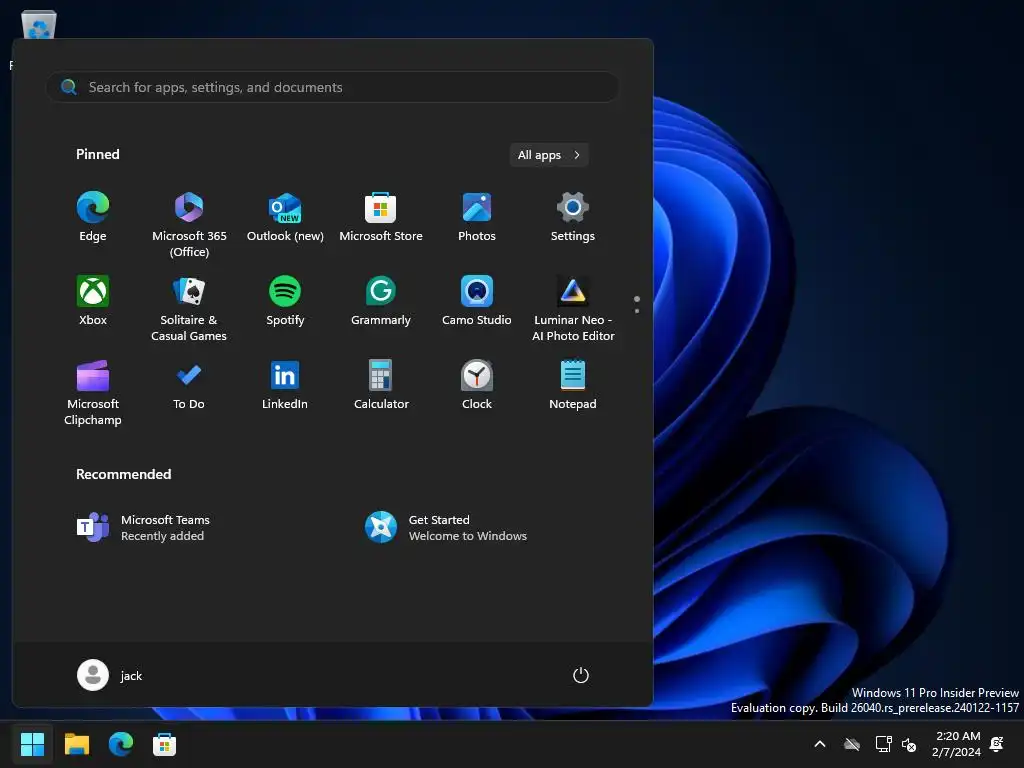Click the OneDrive cloud tray icon
The image size is (1024, 768).
tap(852, 744)
